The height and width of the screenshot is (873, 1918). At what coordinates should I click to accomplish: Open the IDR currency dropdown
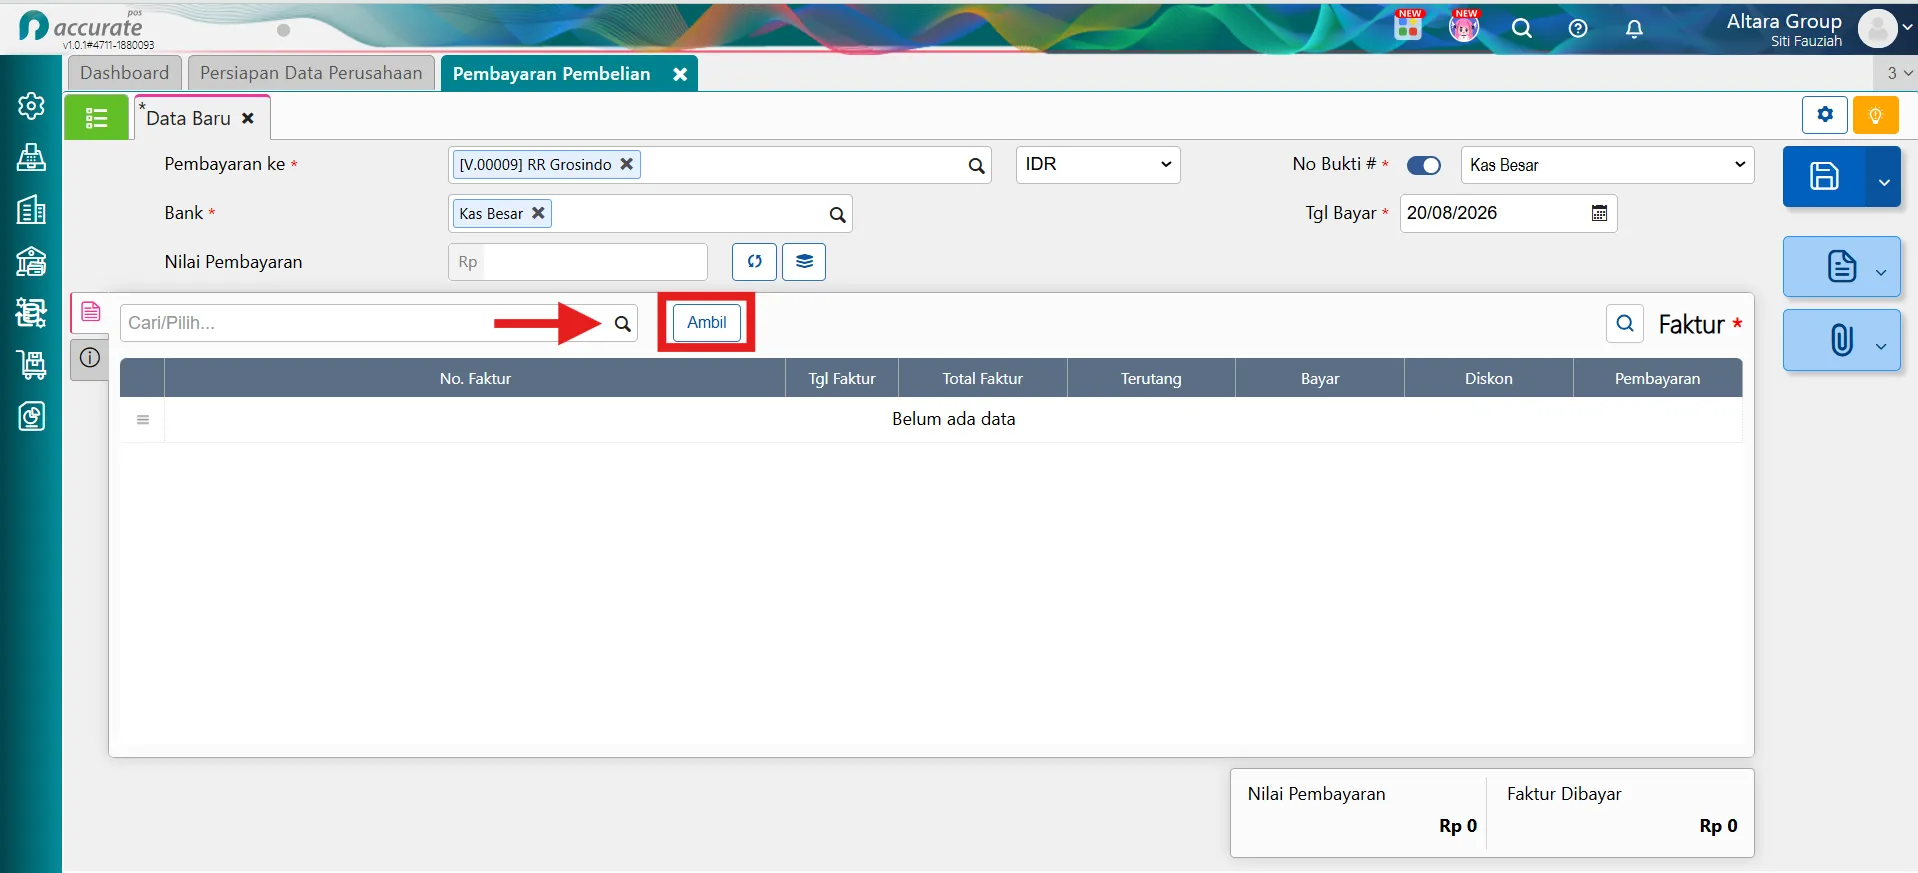[x=1098, y=165]
